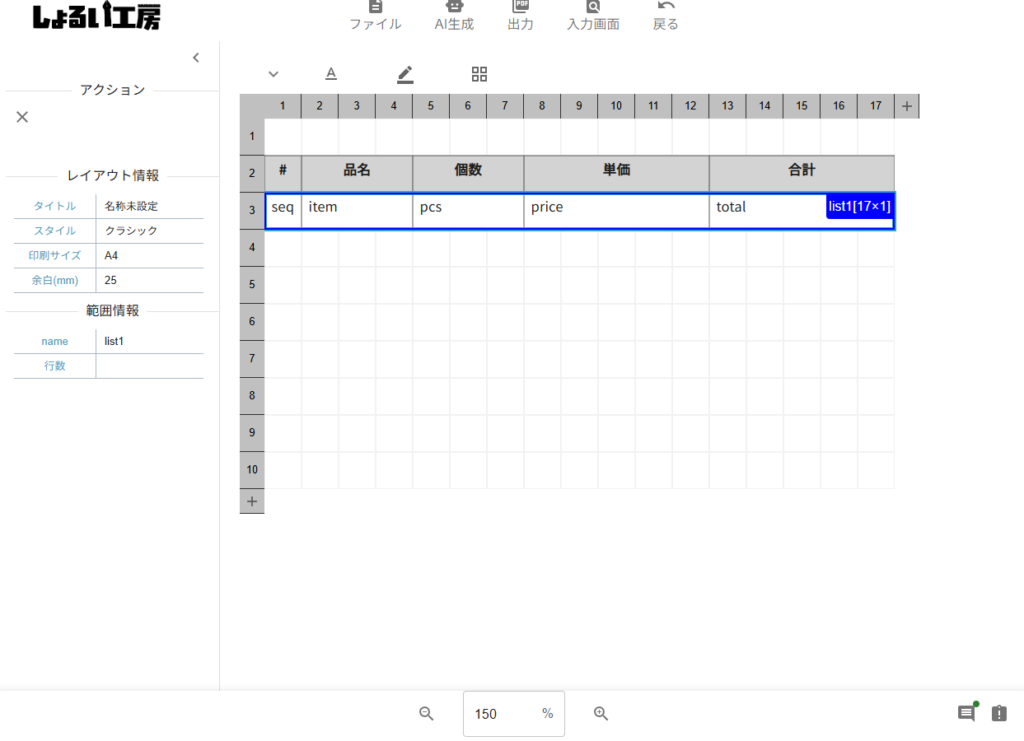This screenshot has width=1024, height=741.
Task: Click the zoom out magnifier
Action: coord(426,713)
